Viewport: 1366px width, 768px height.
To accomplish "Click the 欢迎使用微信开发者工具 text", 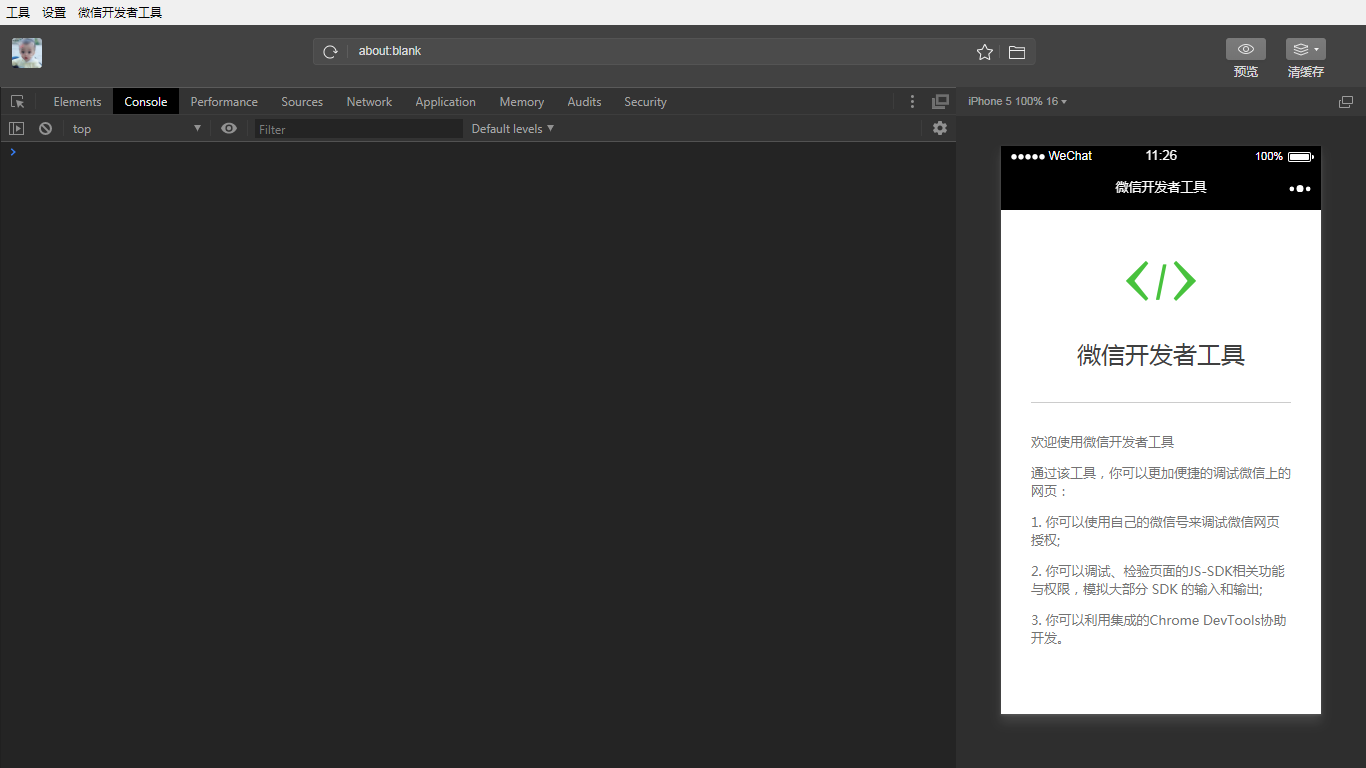I will (x=1103, y=442).
